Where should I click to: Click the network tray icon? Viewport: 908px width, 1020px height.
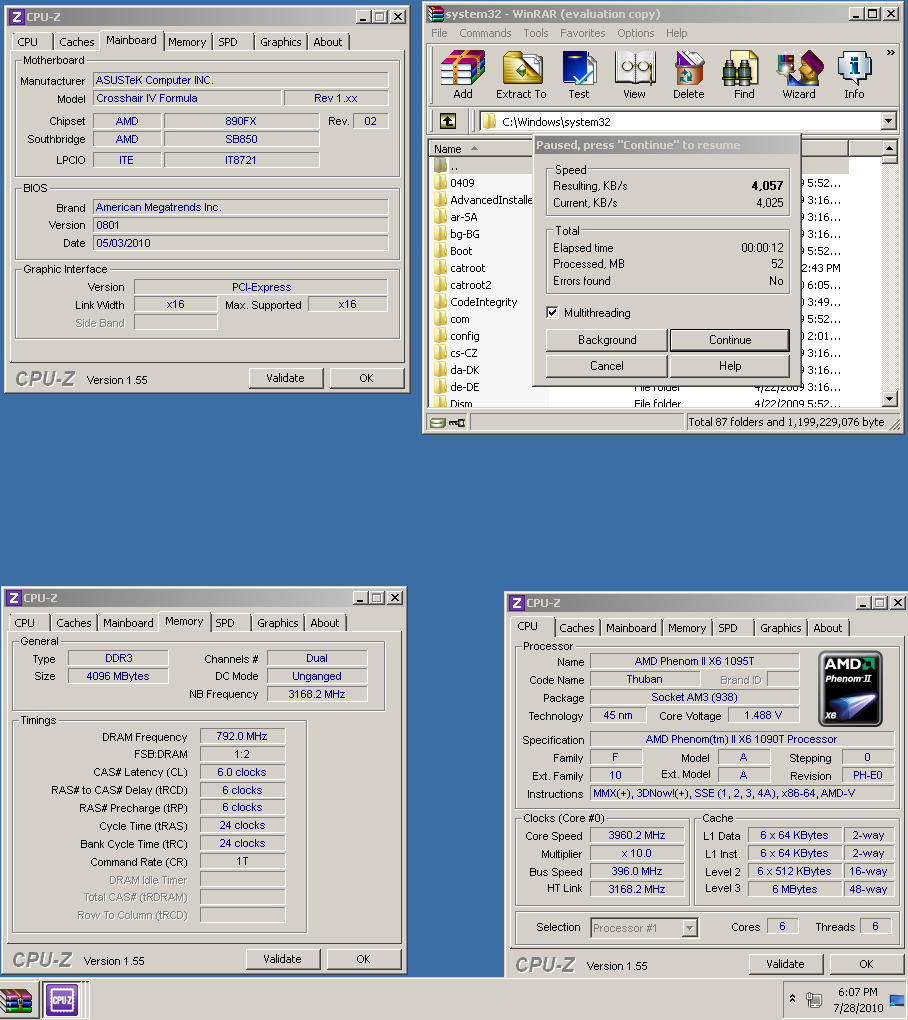point(813,999)
